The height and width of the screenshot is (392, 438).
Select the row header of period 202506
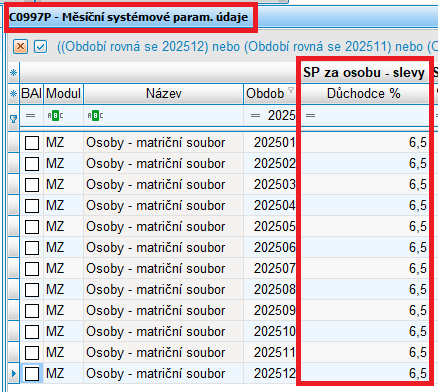(13, 248)
